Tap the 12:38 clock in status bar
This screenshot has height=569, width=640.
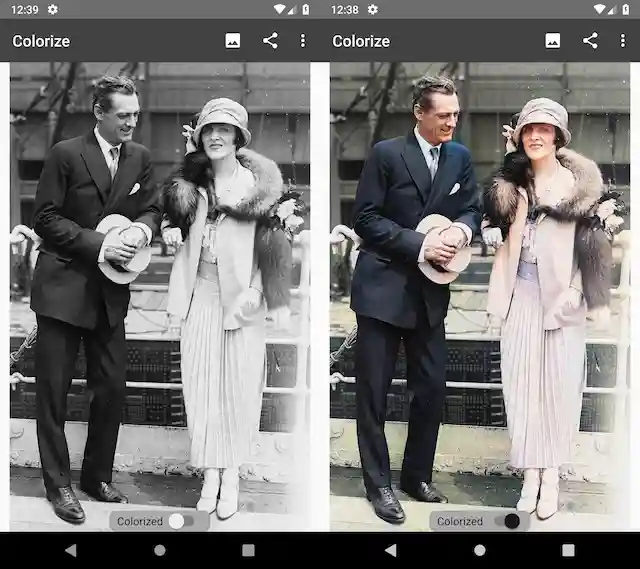(x=344, y=9)
